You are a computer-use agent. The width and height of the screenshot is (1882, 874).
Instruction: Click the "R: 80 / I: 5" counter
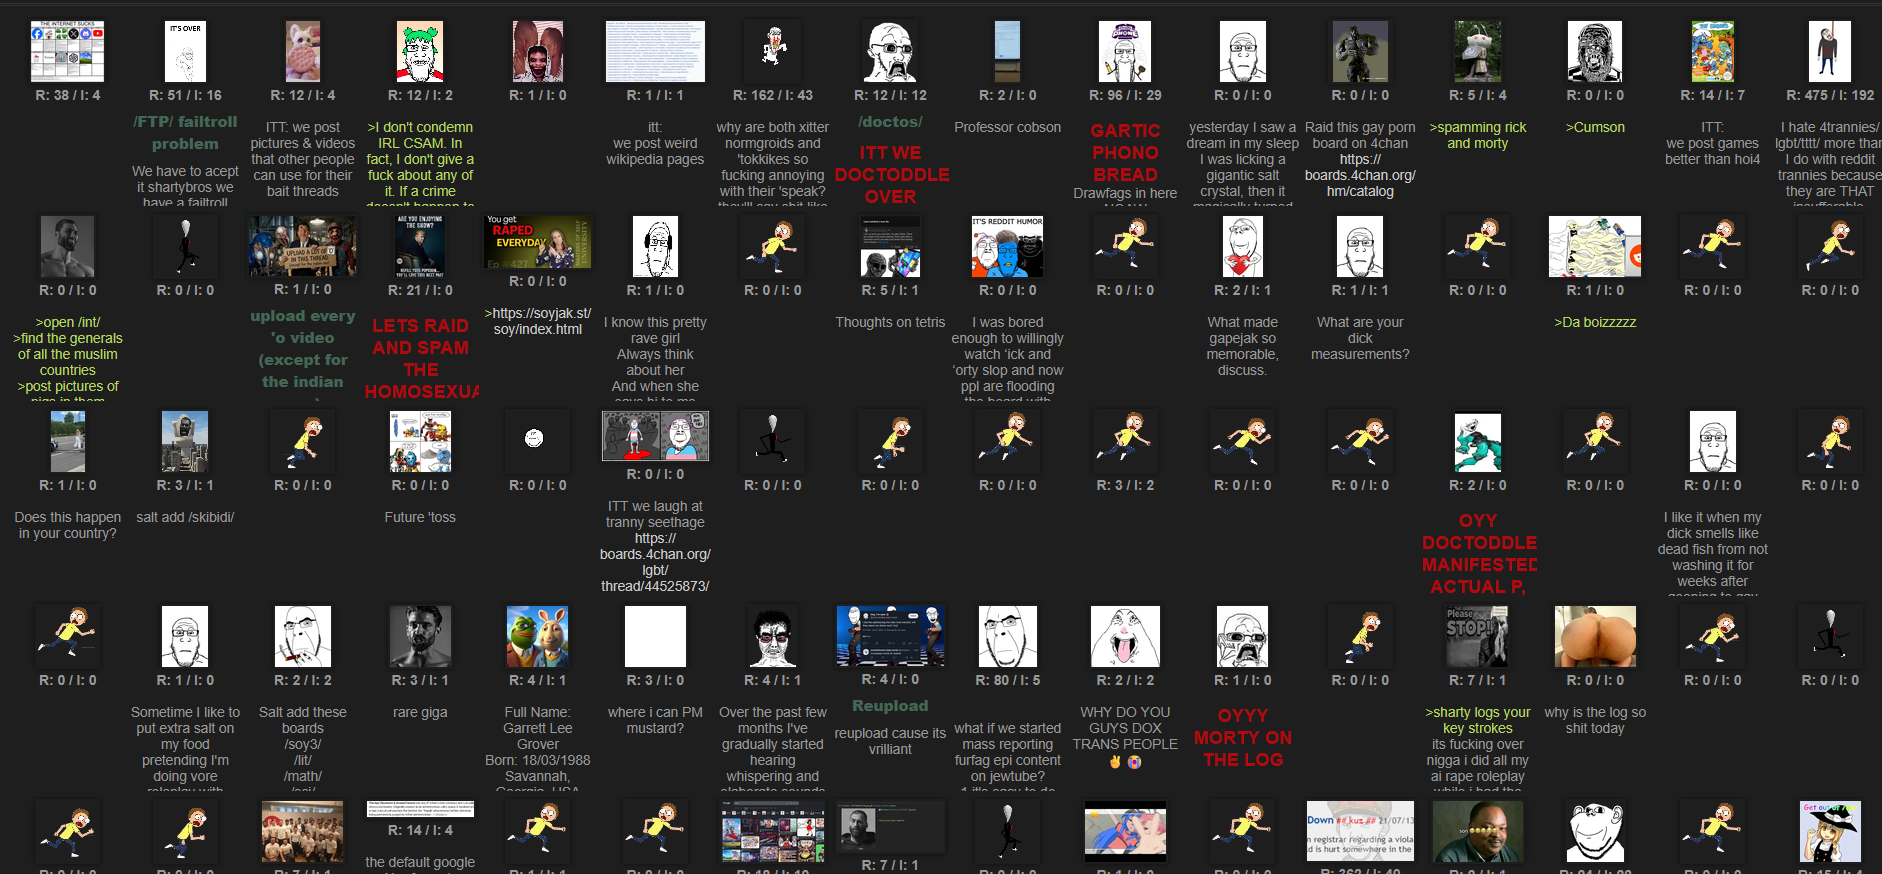pos(1008,680)
